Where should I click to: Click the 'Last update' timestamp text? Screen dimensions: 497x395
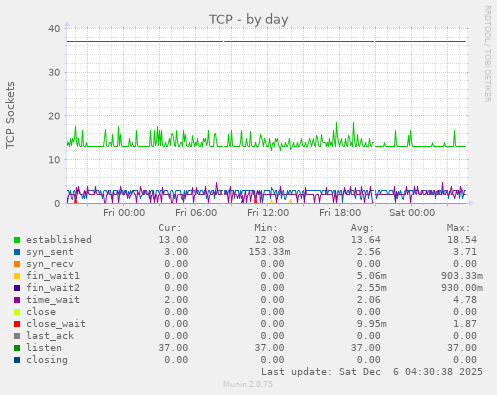point(372,372)
